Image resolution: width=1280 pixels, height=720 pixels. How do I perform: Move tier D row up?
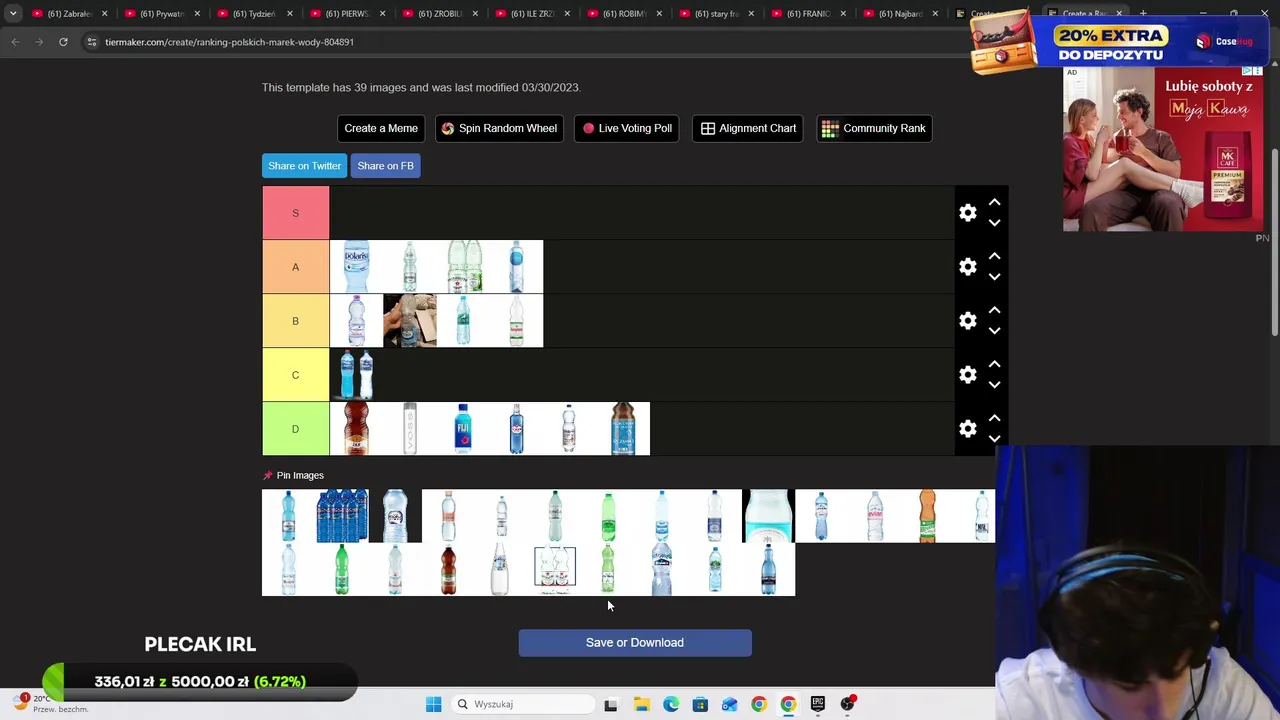click(994, 418)
